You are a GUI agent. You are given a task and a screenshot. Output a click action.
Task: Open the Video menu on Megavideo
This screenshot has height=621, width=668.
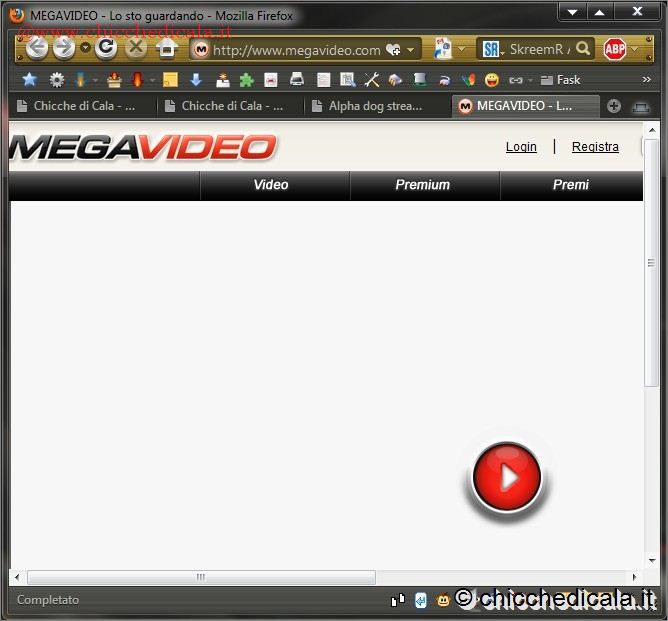(x=271, y=185)
